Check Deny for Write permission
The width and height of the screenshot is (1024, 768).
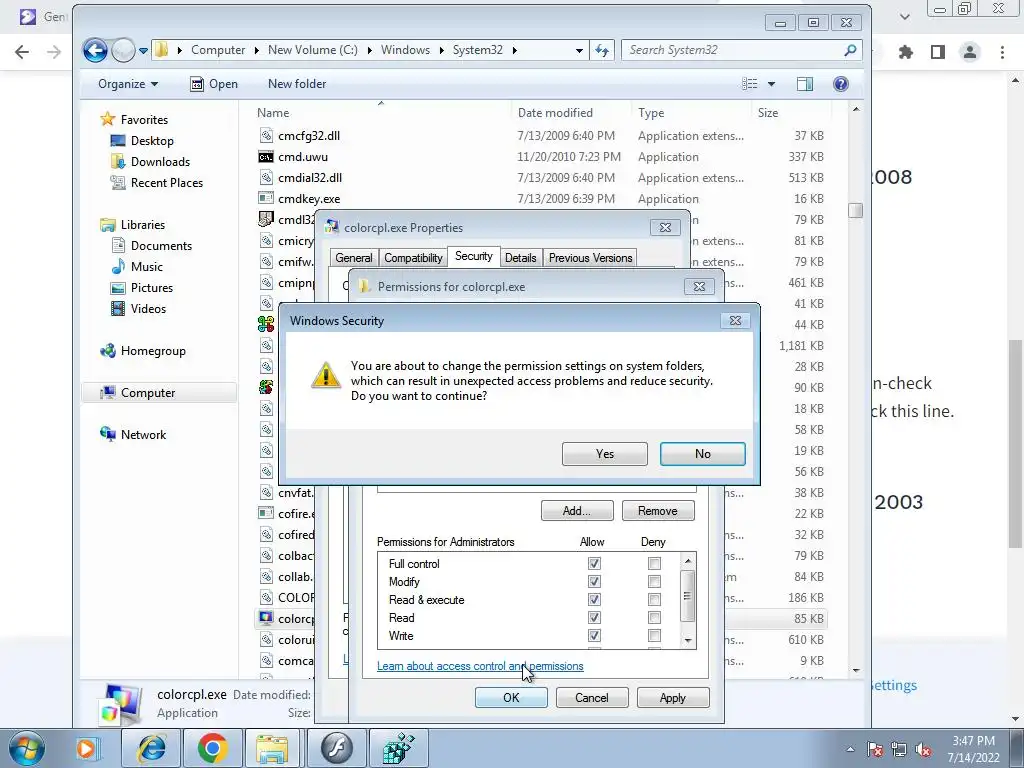tap(654, 635)
